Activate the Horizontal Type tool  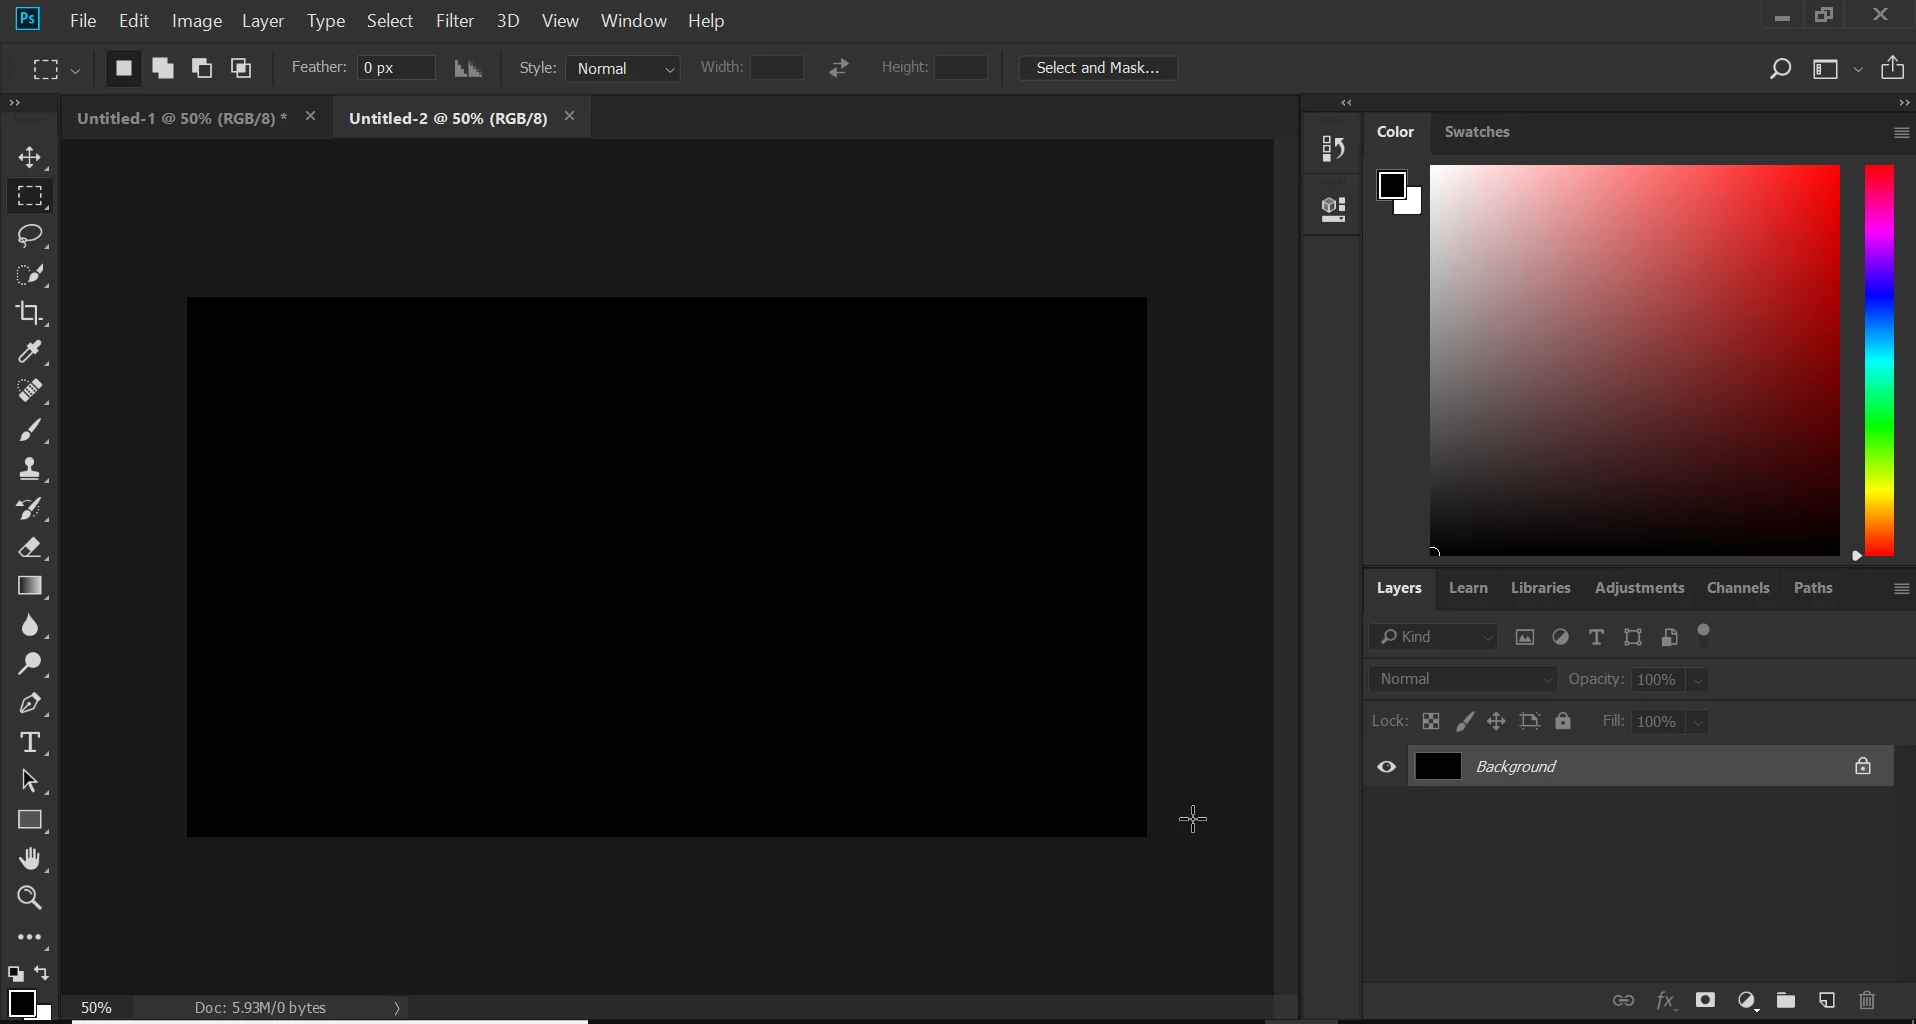pos(30,743)
